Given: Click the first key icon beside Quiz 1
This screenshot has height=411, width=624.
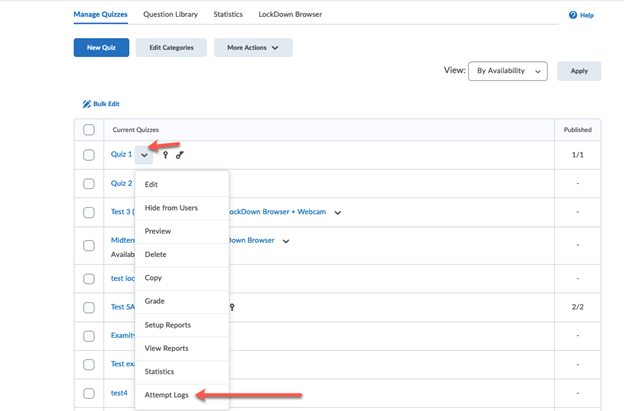Looking at the screenshot, I should point(165,155).
